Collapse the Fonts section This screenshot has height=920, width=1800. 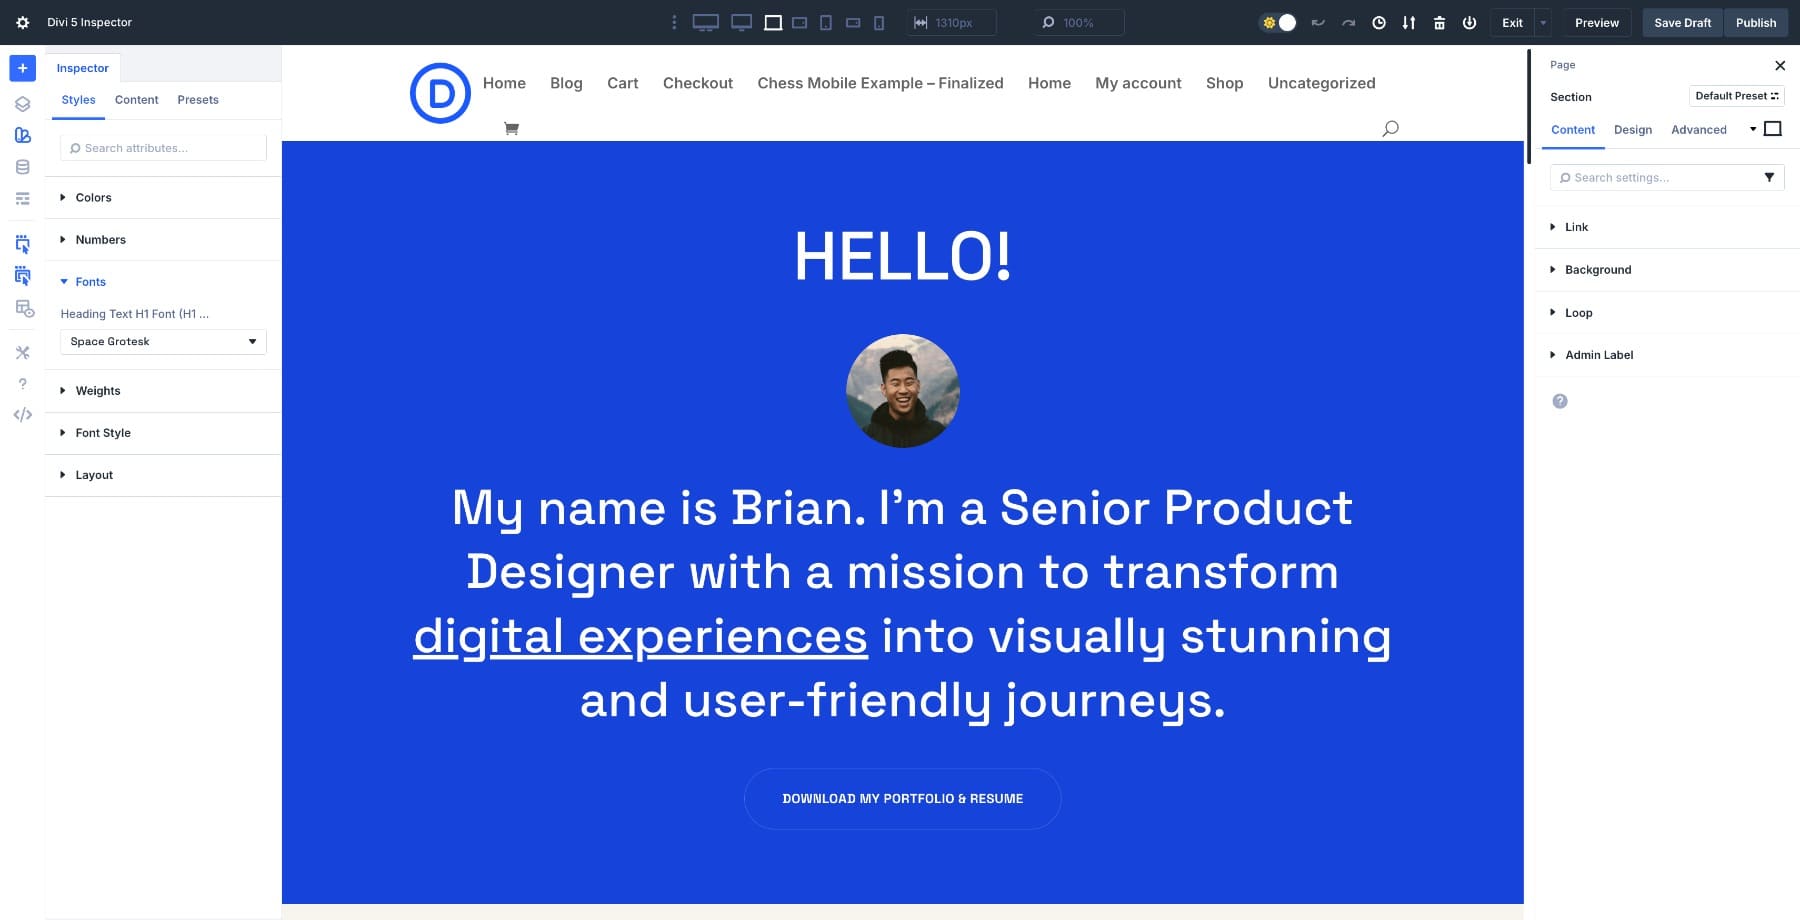(90, 282)
